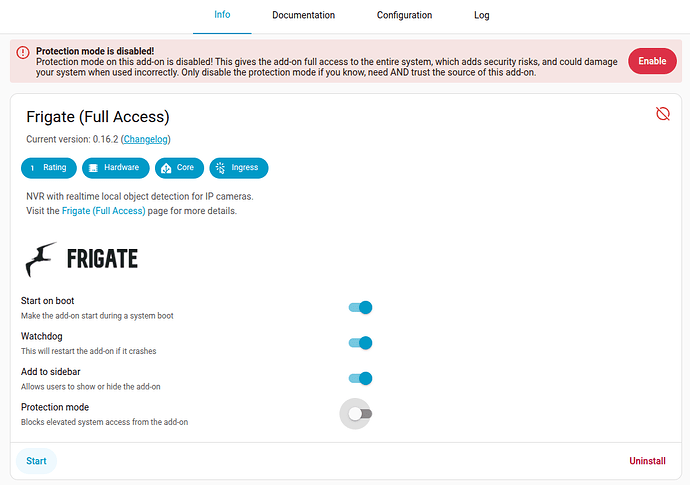Toggle Add to sidebar off

pyautogui.click(x=360, y=378)
